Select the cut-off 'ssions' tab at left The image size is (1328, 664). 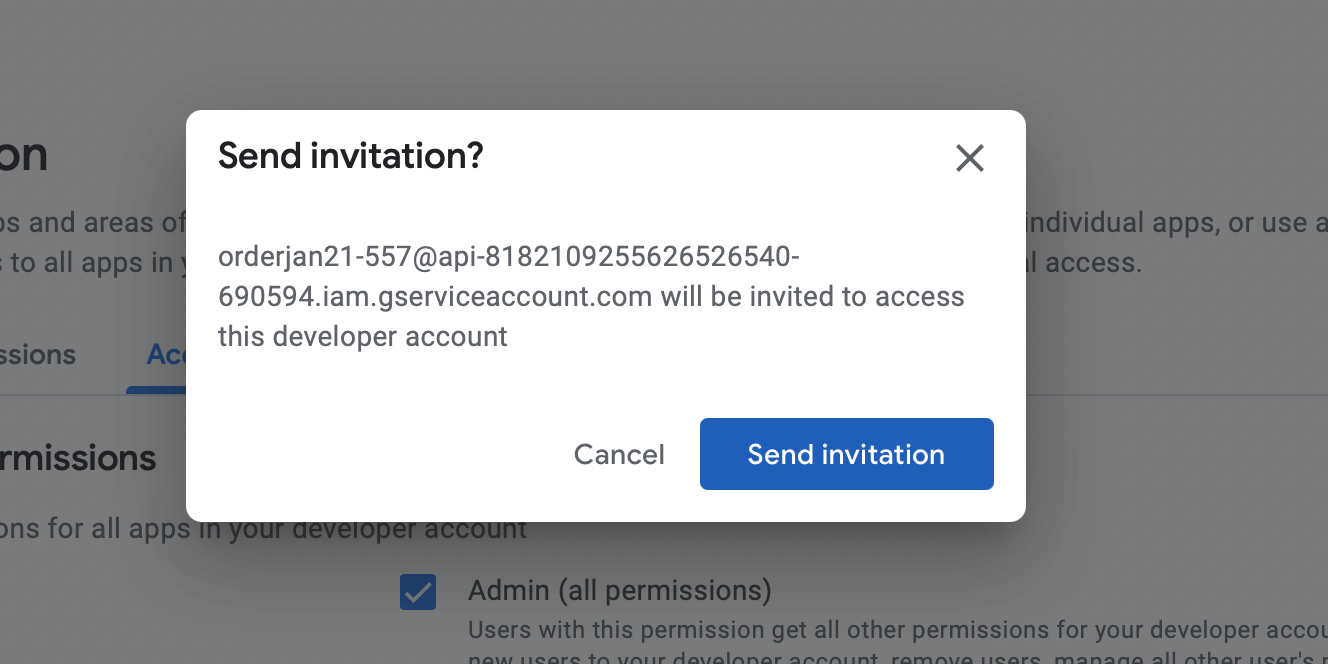(x=38, y=355)
